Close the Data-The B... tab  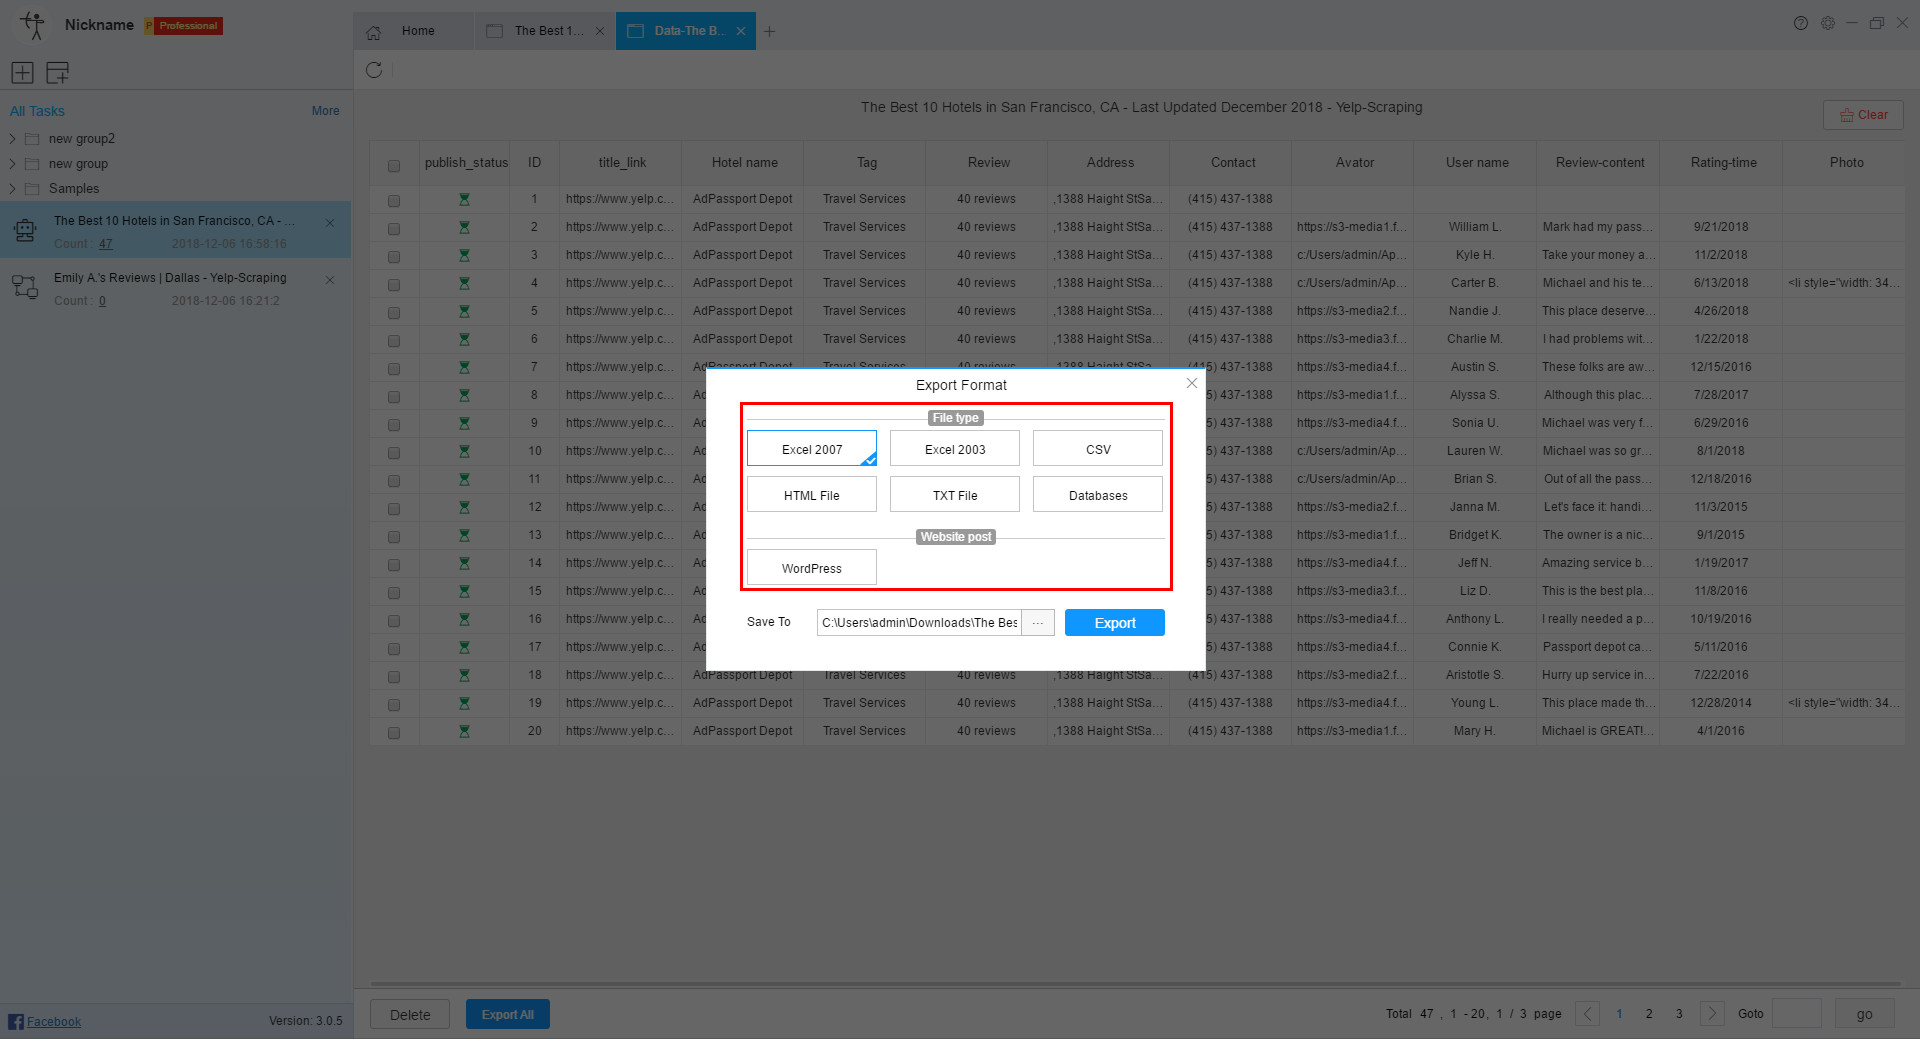pos(741,31)
